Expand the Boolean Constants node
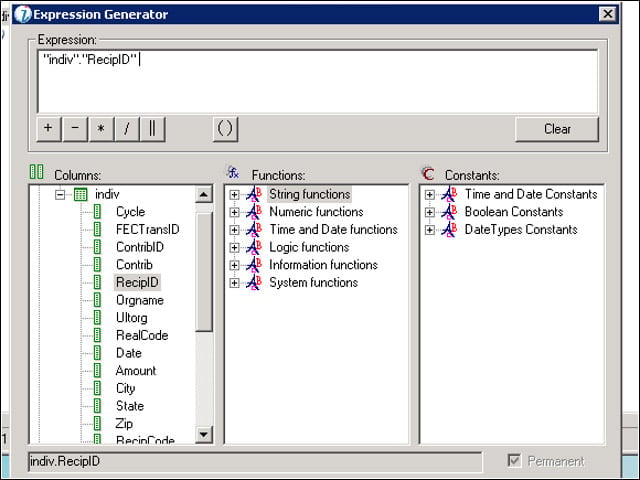Image resolution: width=640 pixels, height=480 pixels. click(x=429, y=212)
